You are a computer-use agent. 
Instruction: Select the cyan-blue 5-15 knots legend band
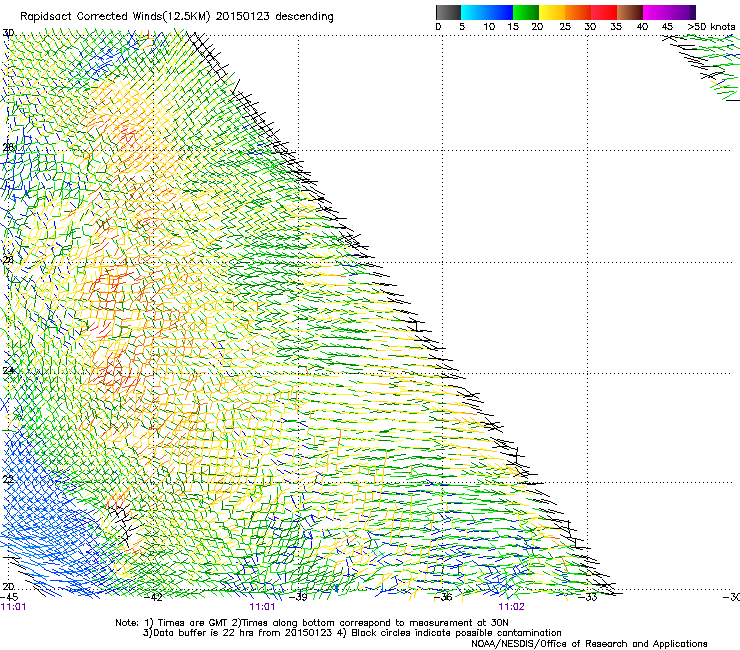coord(487,12)
